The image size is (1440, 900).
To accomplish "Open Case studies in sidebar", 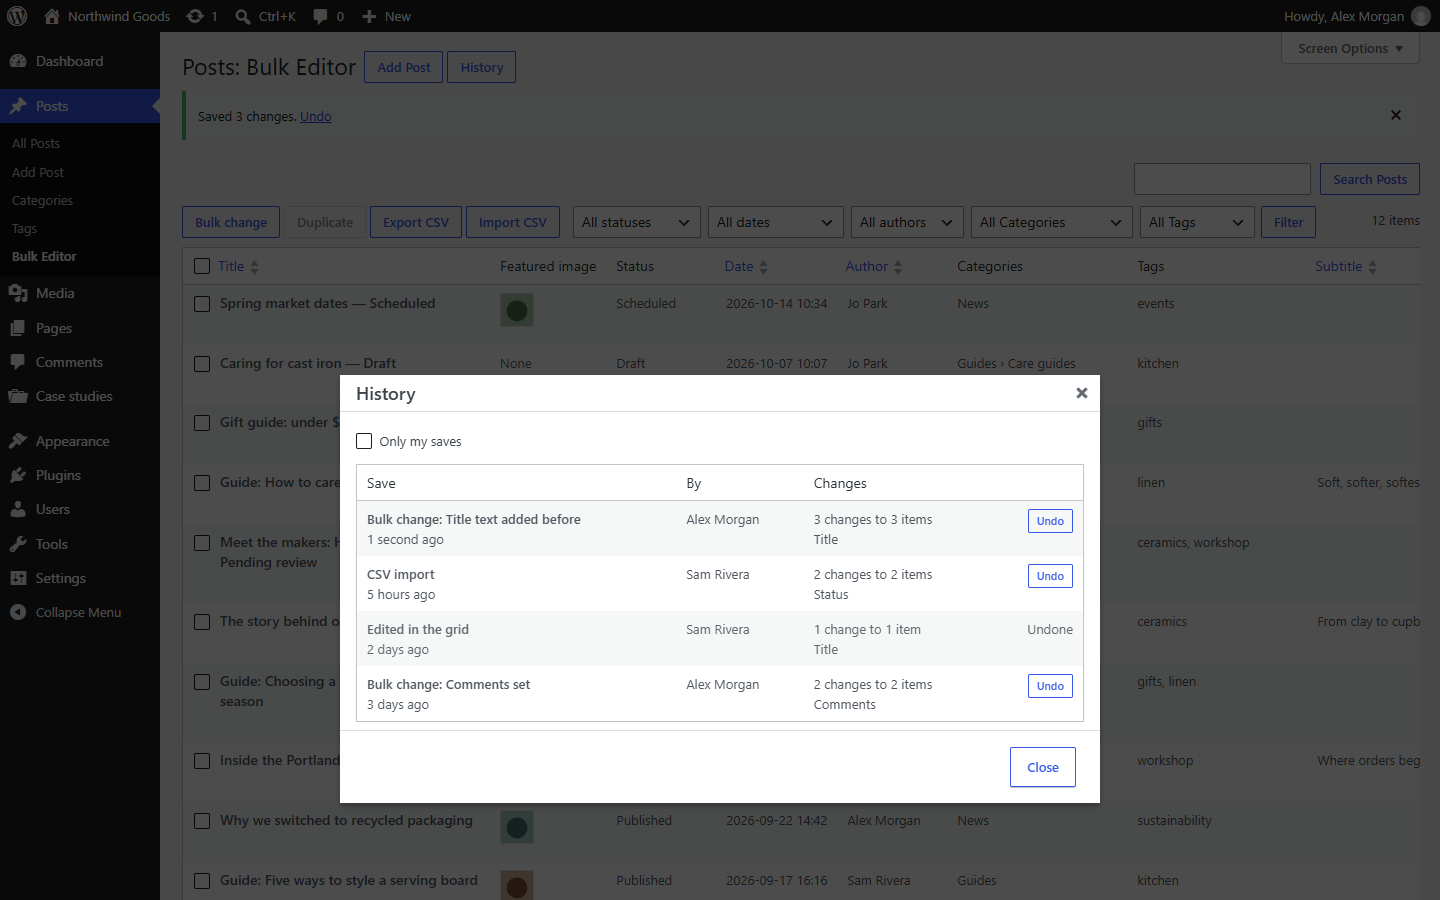I will [x=80, y=396].
